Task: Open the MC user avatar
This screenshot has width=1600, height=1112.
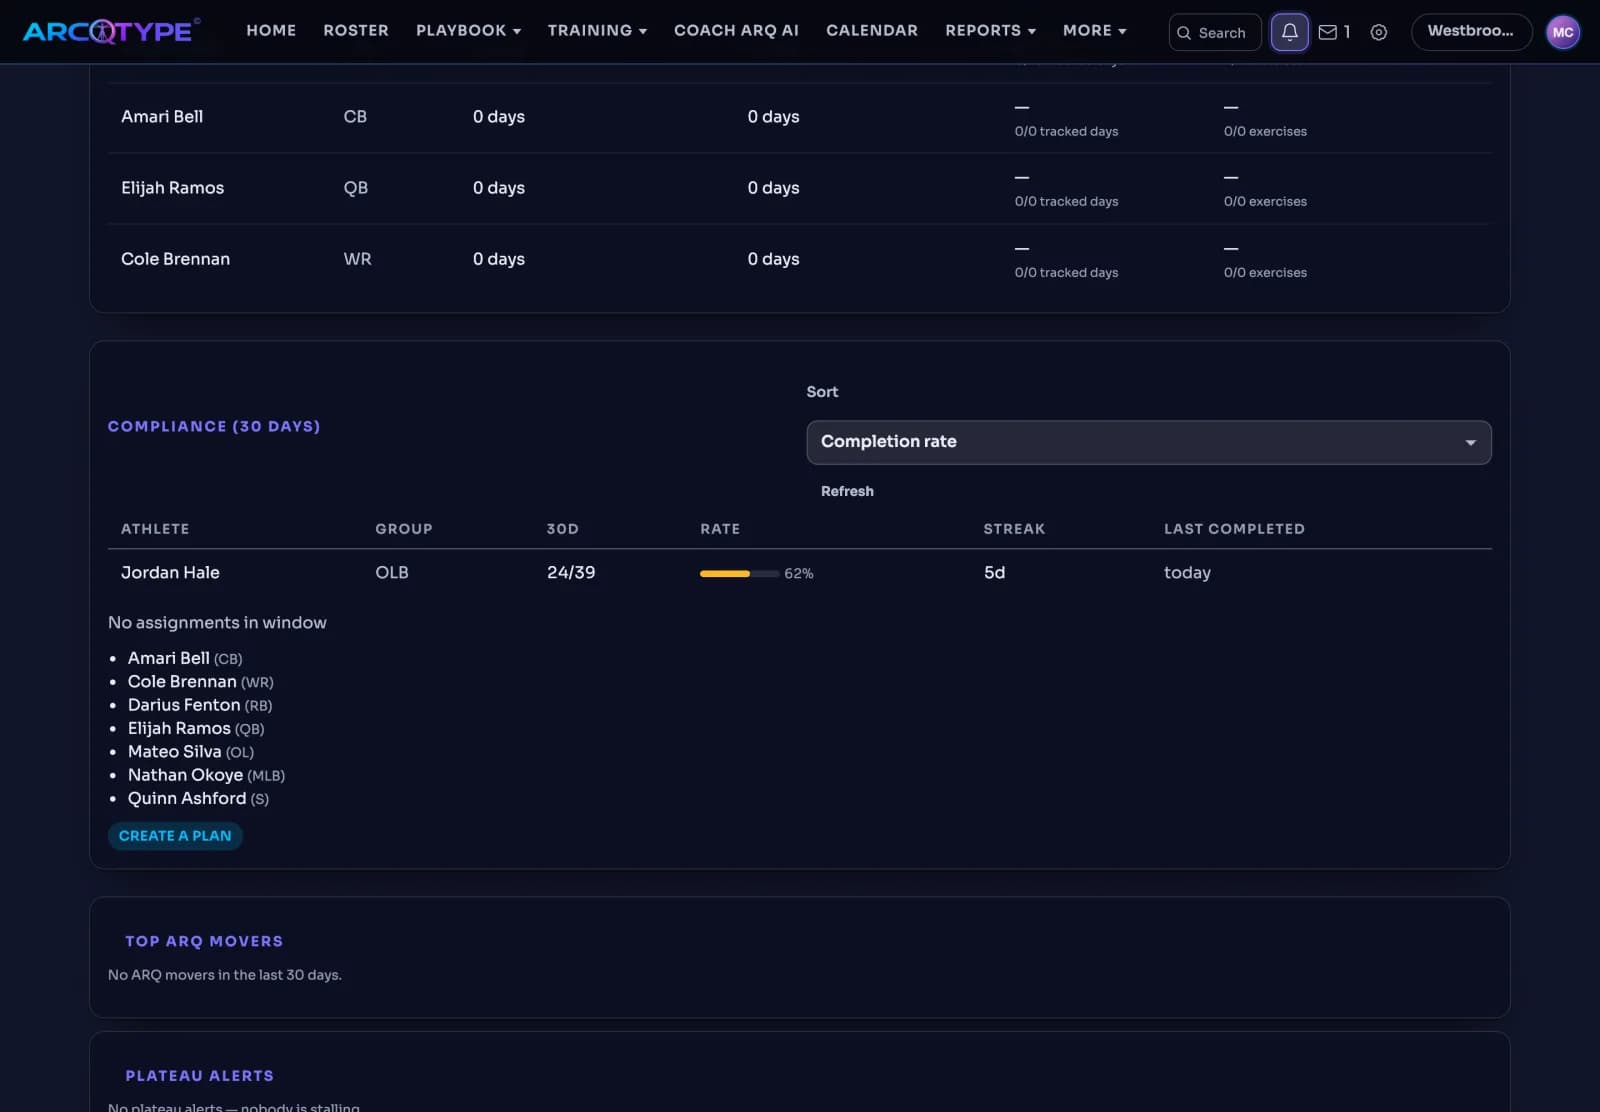Action: coord(1563,32)
